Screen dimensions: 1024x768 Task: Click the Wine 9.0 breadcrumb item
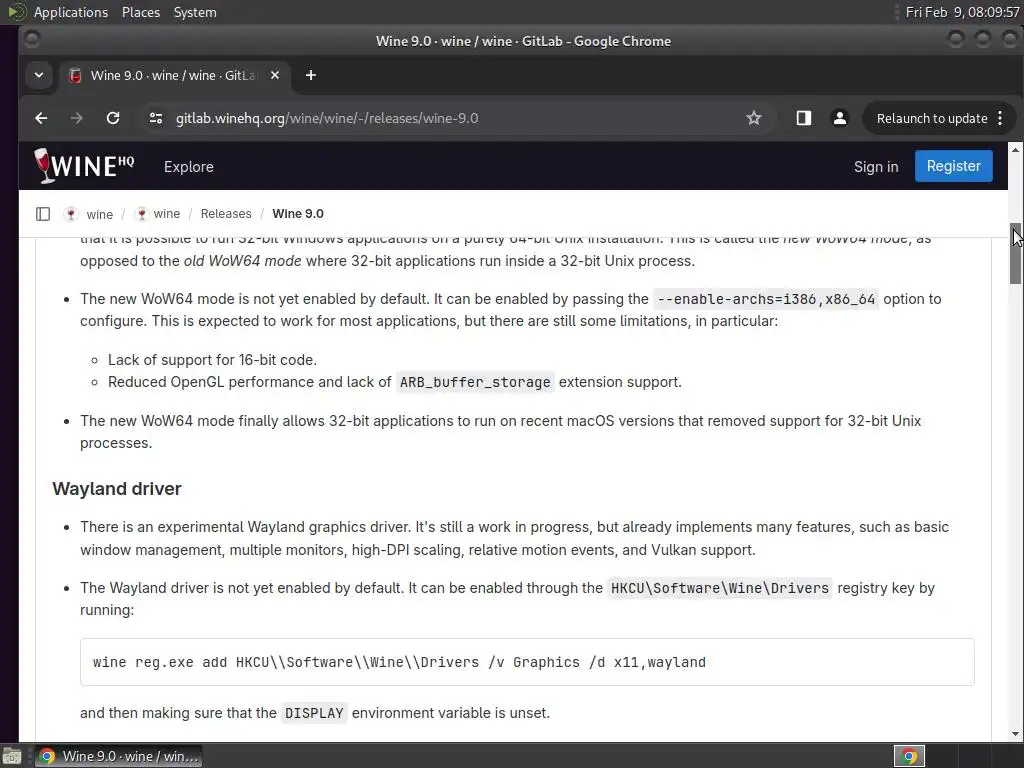coord(298,214)
